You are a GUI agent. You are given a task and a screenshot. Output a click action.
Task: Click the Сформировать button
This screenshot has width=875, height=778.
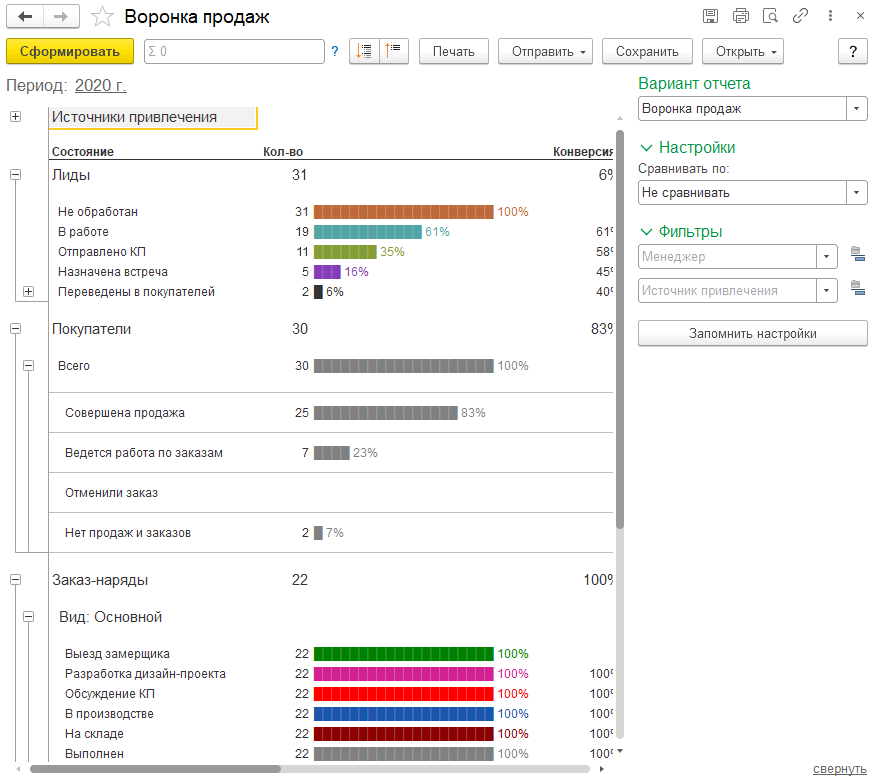tap(70, 51)
